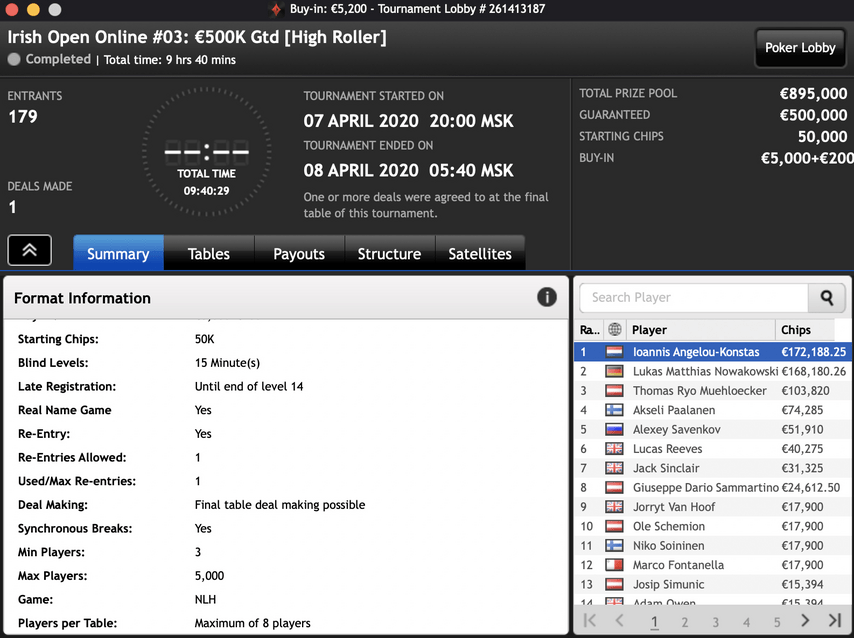Select Niko Soininen in the player list

tap(712, 545)
